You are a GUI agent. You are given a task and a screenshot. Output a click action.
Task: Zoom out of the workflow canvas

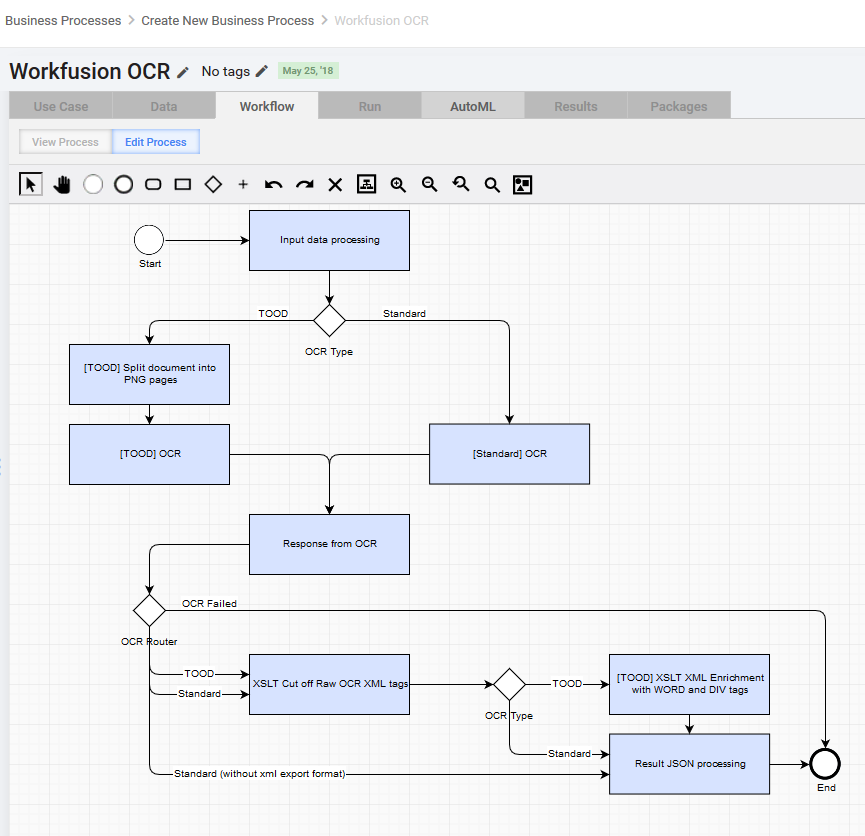click(x=429, y=184)
